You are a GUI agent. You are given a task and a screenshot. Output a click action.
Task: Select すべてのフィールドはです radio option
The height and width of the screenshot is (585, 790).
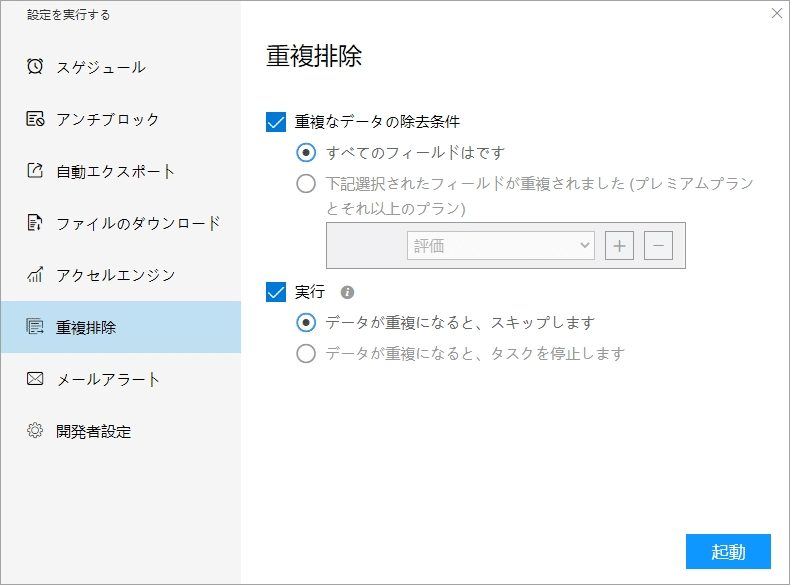pyautogui.click(x=306, y=153)
